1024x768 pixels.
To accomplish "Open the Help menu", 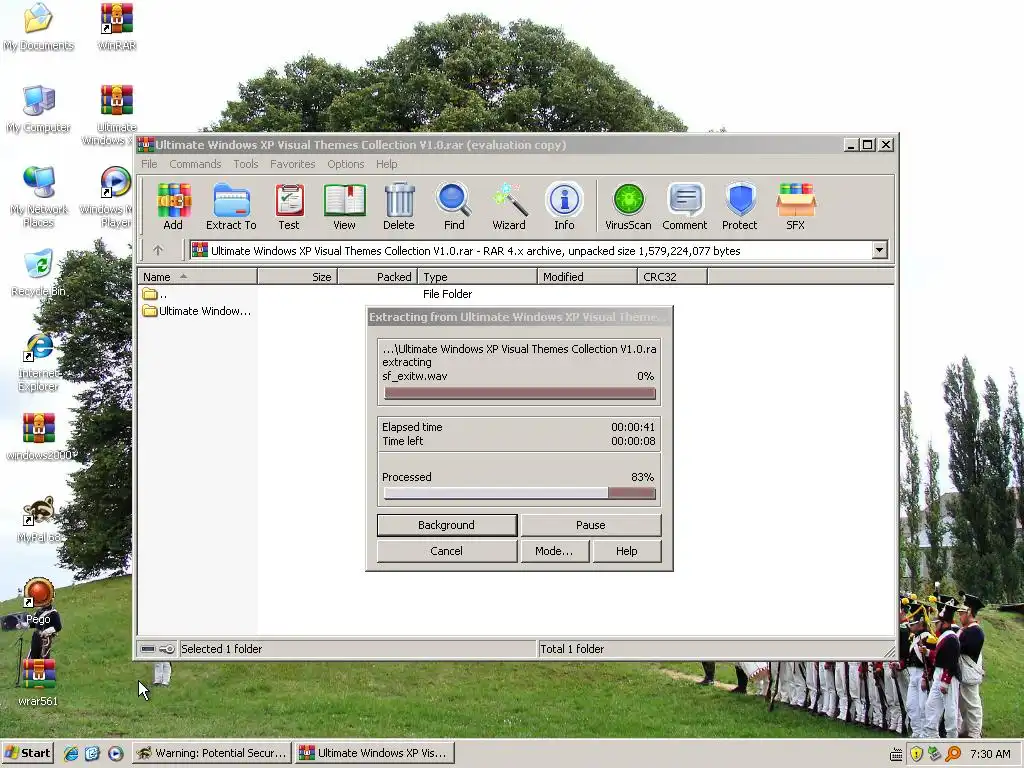I will (386, 164).
